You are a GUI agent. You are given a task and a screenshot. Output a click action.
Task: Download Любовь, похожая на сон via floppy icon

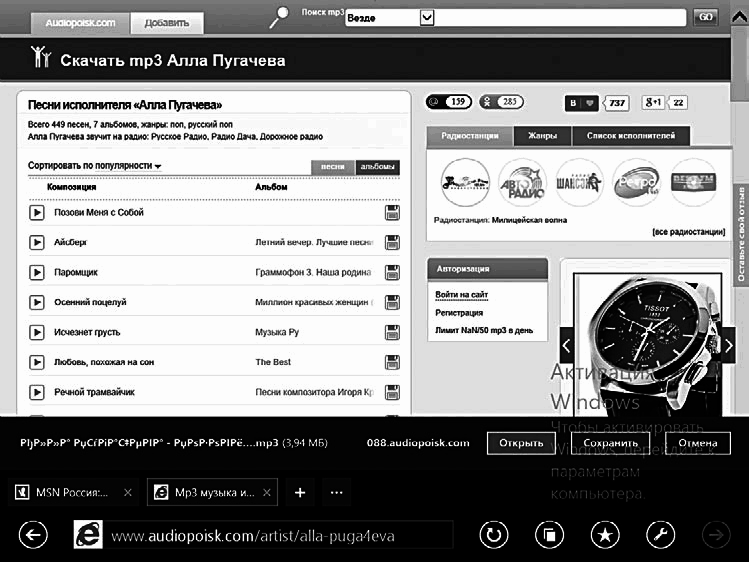[x=392, y=362]
